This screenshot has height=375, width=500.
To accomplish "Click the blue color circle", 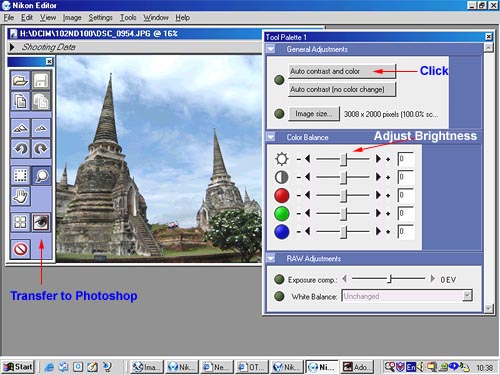I will click(x=282, y=232).
